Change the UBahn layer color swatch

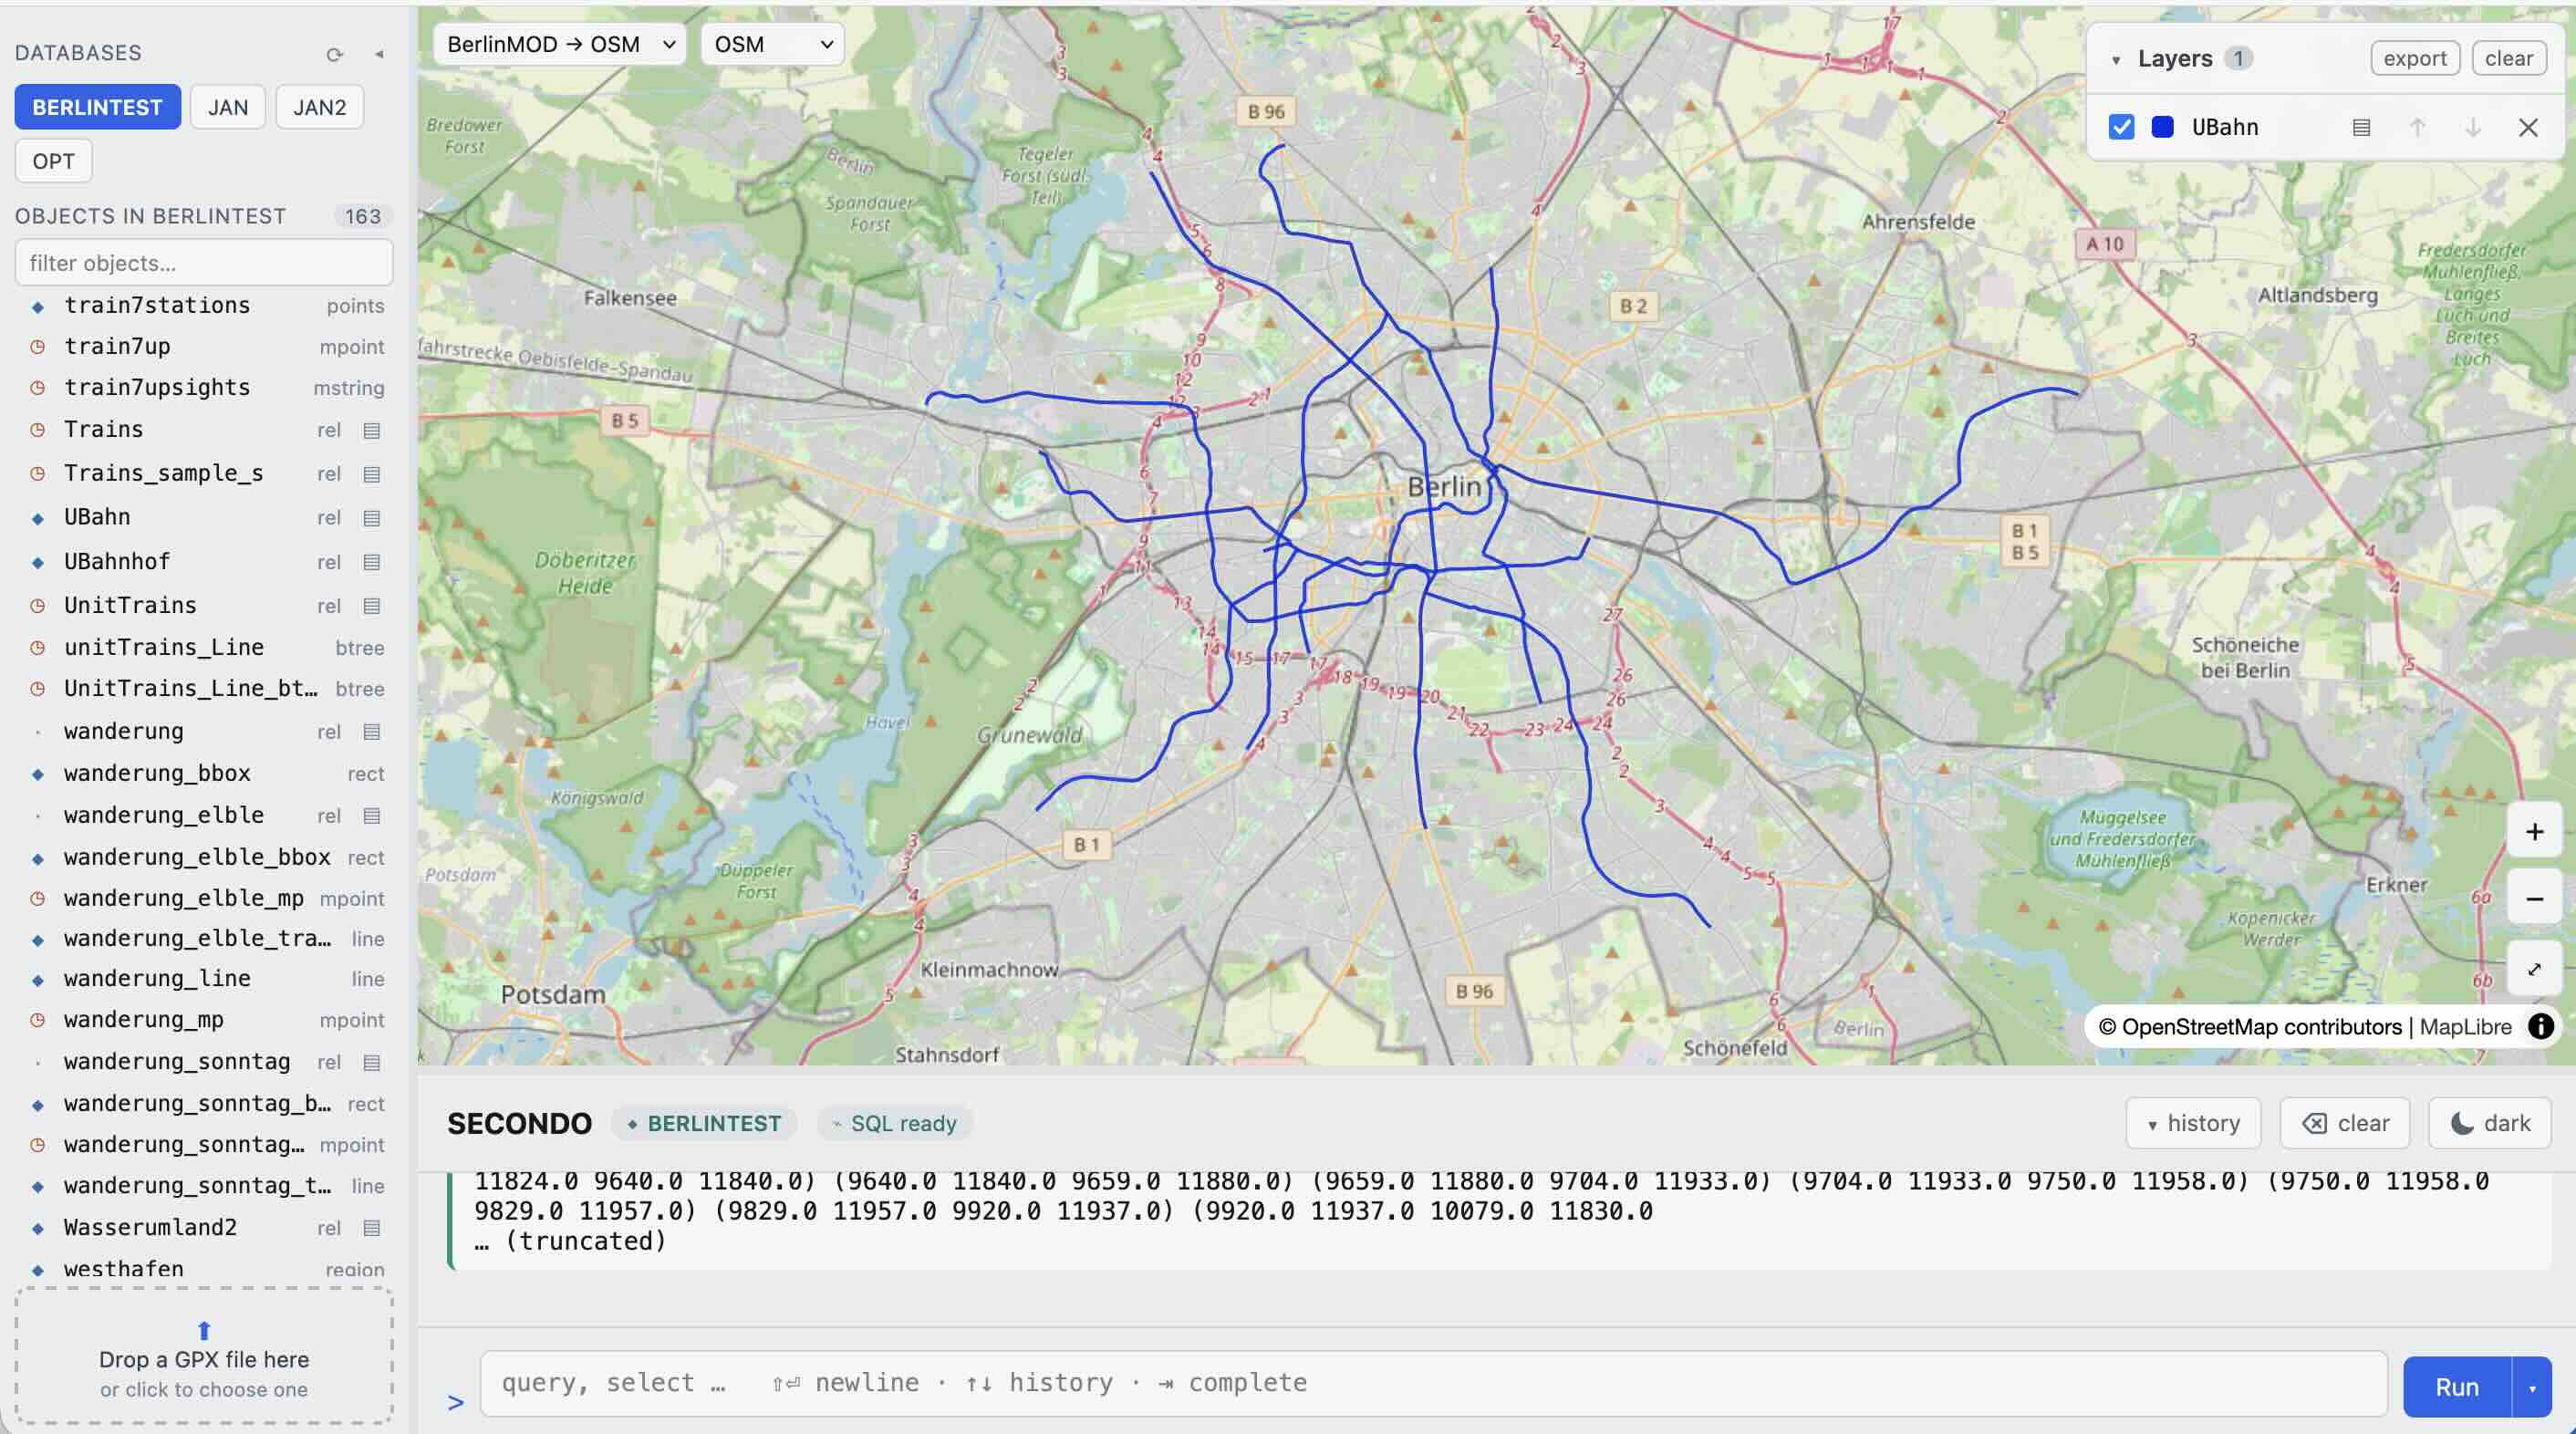tap(2163, 127)
